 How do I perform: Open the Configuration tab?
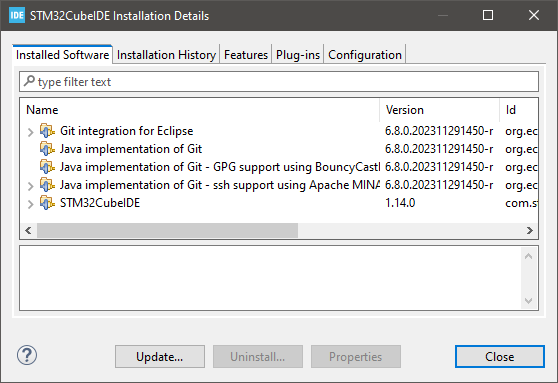click(365, 55)
